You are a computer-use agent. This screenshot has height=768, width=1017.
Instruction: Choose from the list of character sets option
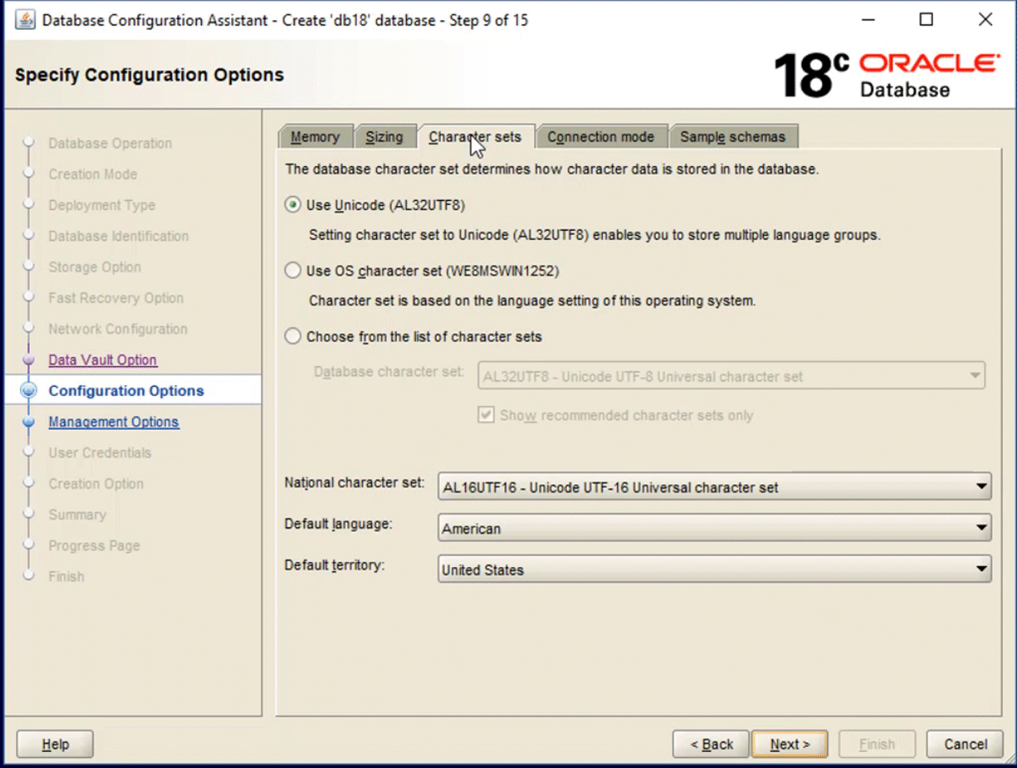[x=293, y=336]
